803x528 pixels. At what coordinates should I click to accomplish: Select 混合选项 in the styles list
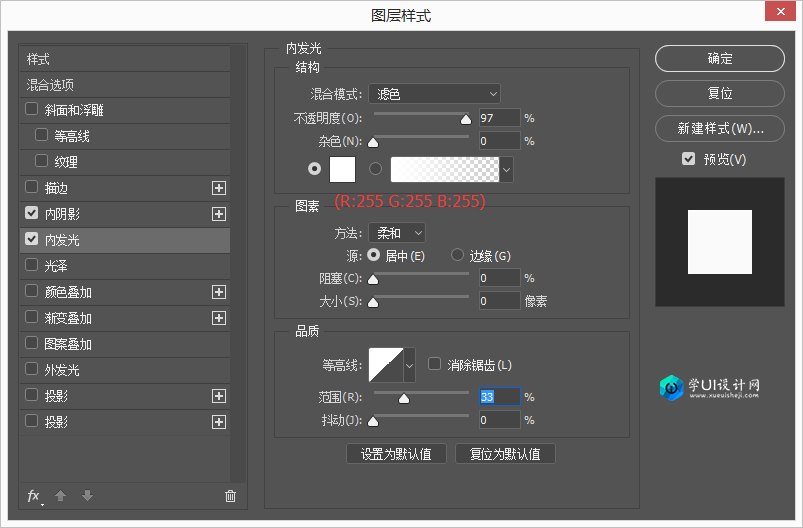[x=51, y=85]
